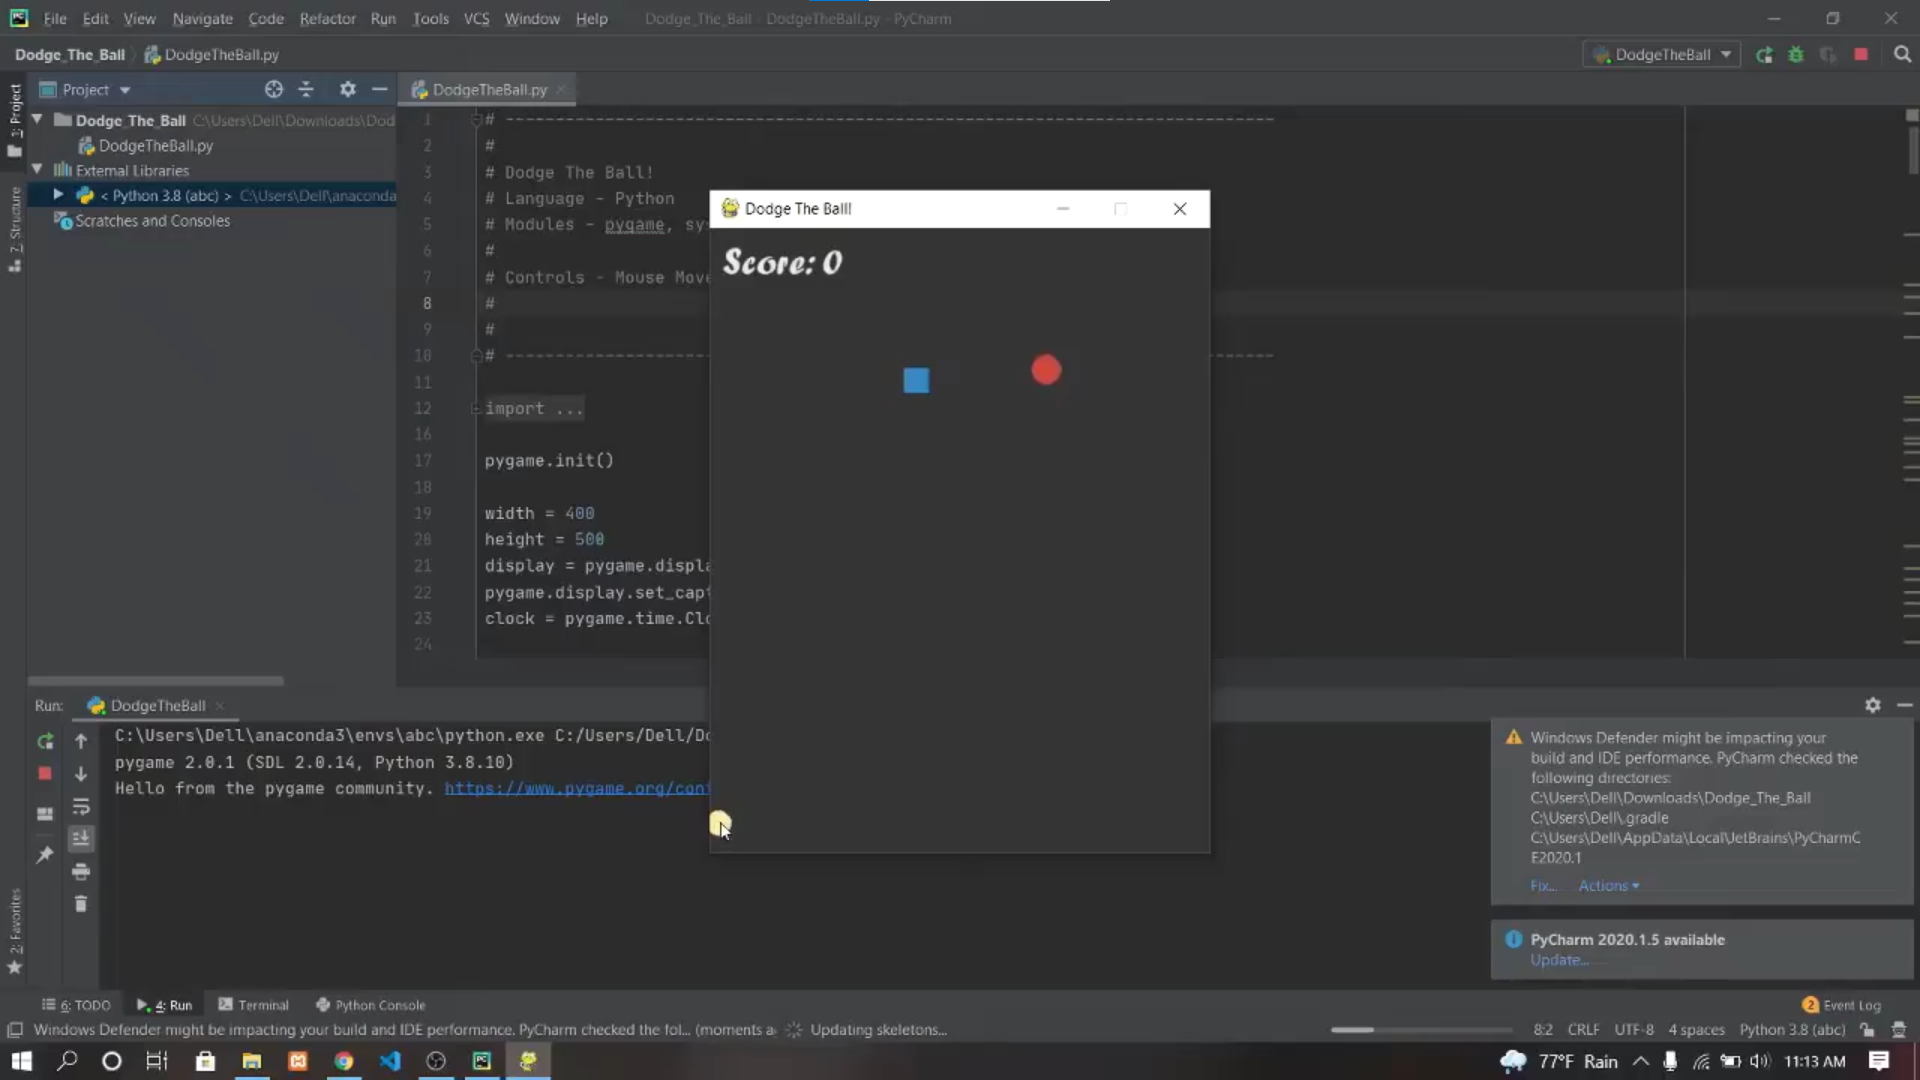Screen dimensions: 1920x1080
Task: Open the DodgeTheBall run configuration dropdown
Action: (1662, 55)
